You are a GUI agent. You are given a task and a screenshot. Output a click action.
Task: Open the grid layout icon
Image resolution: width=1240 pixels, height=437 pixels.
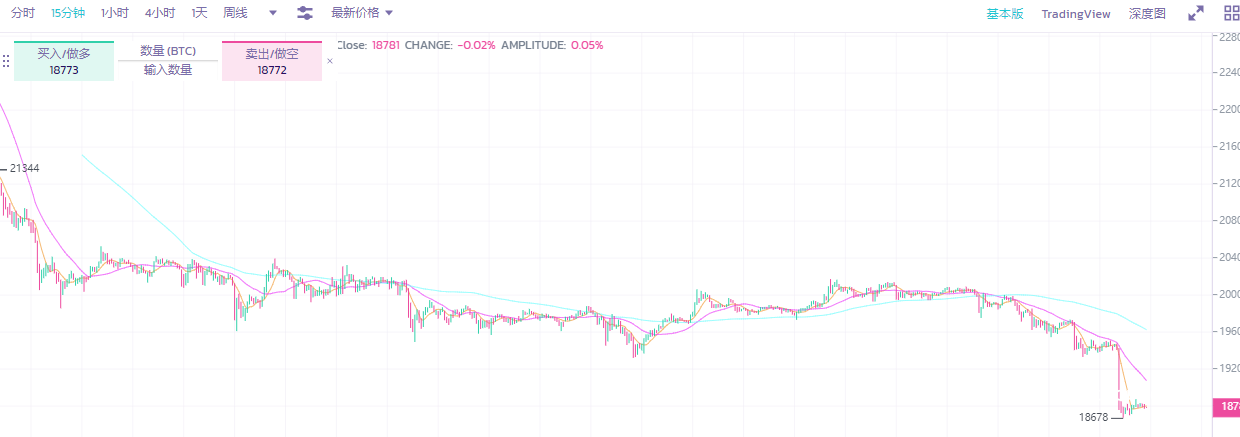pyautogui.click(x=1231, y=13)
